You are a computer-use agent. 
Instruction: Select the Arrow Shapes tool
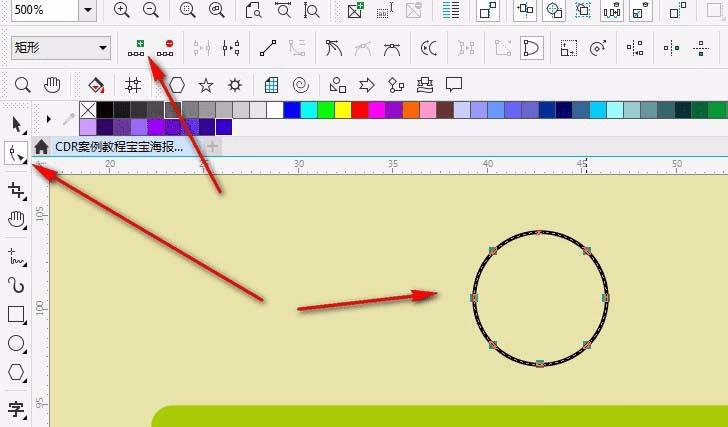point(367,85)
